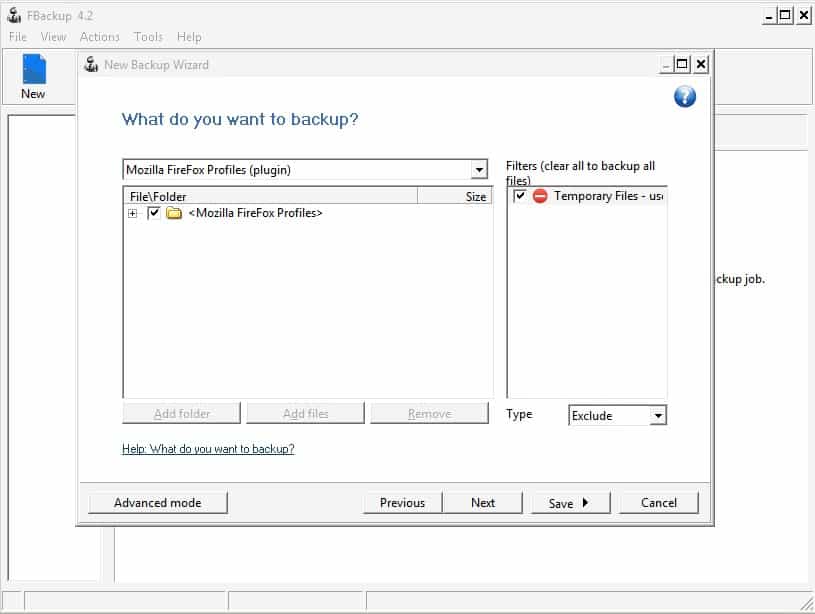The height and width of the screenshot is (614, 815).
Task: Click the Next button
Action: (483, 503)
